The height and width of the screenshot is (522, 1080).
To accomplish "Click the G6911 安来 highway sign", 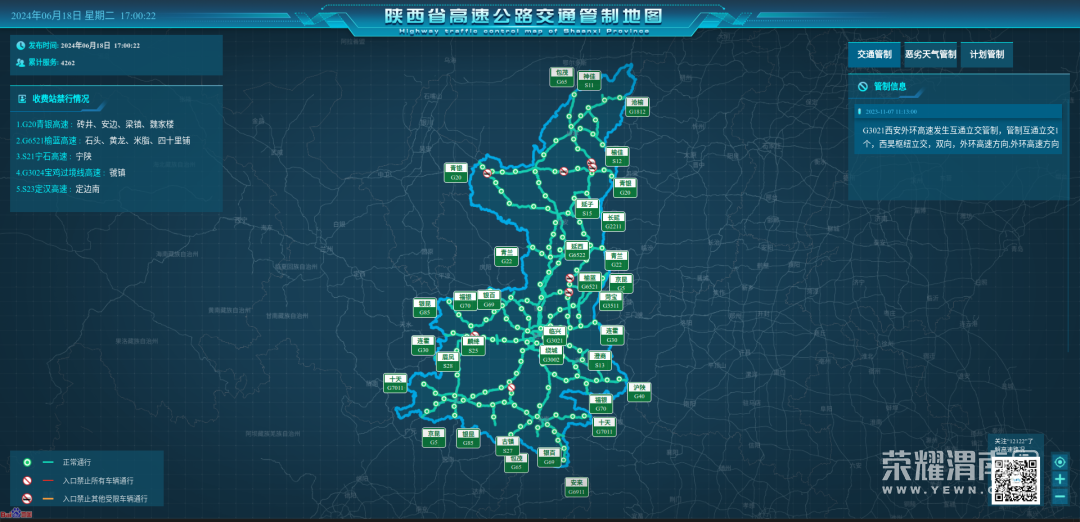I will (576, 487).
